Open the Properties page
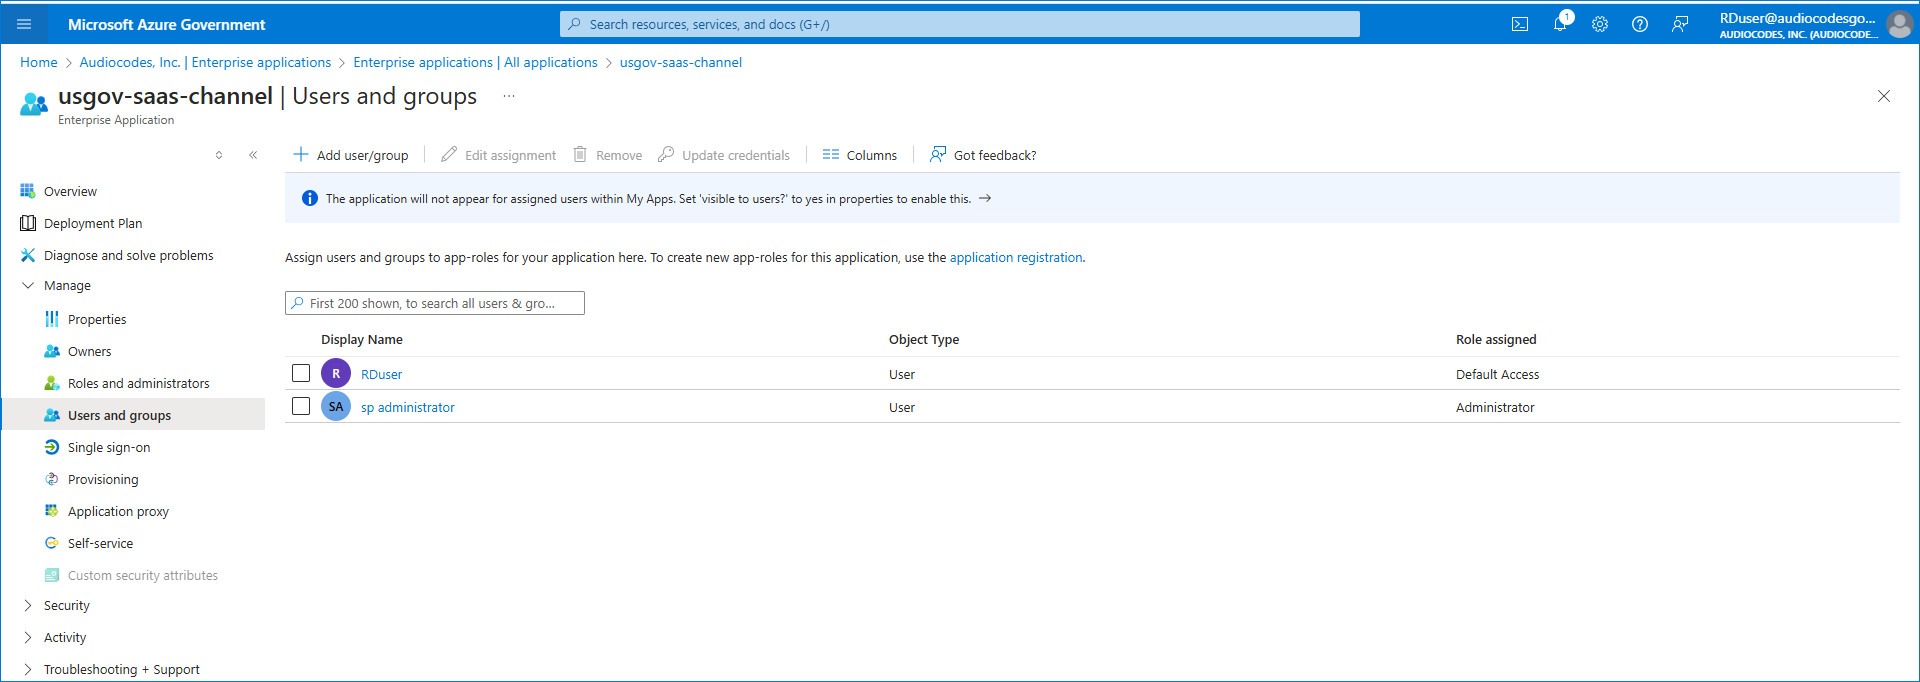Image resolution: width=1920 pixels, height=682 pixels. (x=97, y=319)
